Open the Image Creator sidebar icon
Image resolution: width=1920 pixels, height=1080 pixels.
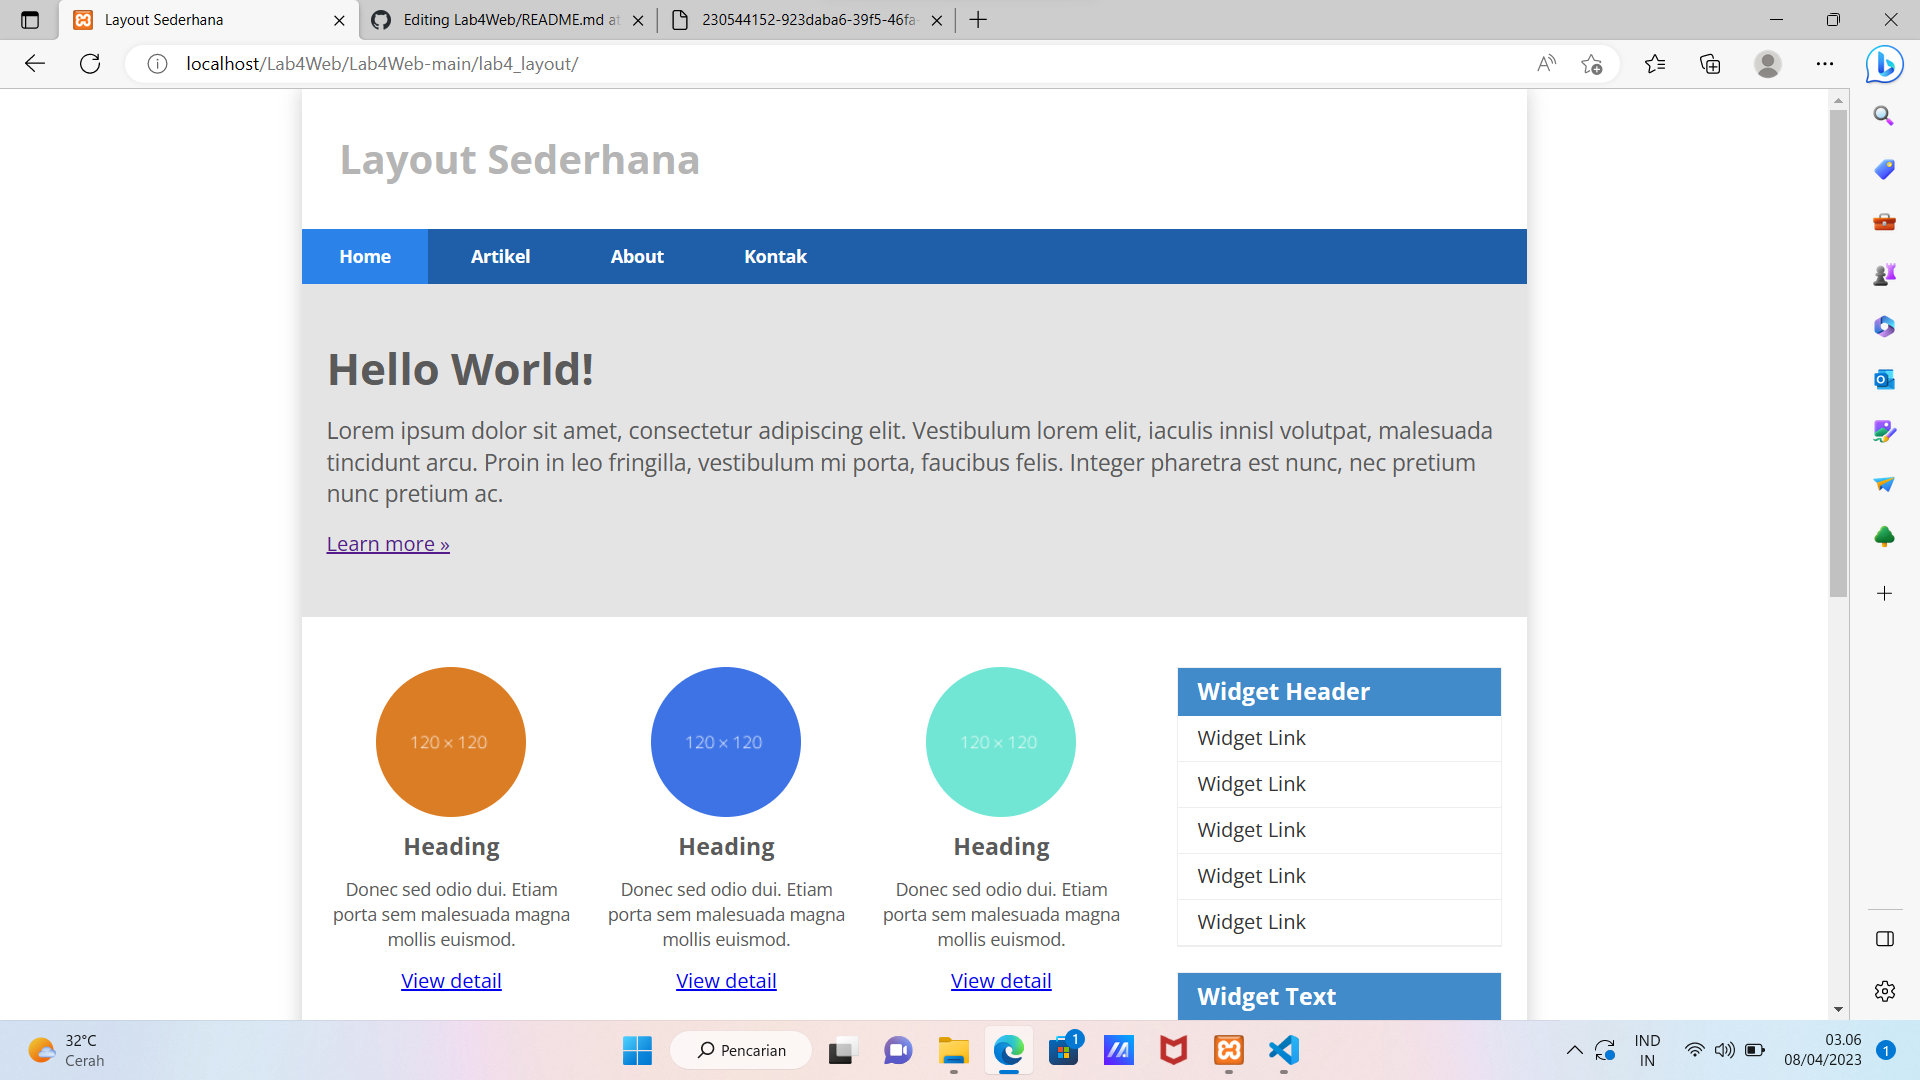[x=1884, y=432]
